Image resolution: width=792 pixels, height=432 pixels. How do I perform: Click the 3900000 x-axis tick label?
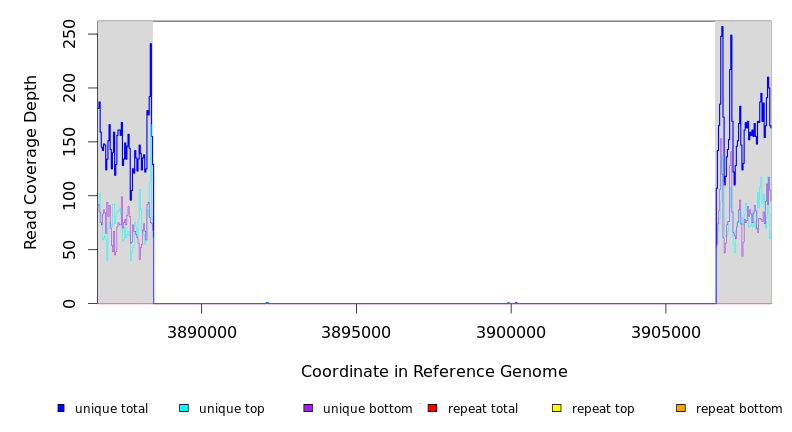(x=511, y=331)
